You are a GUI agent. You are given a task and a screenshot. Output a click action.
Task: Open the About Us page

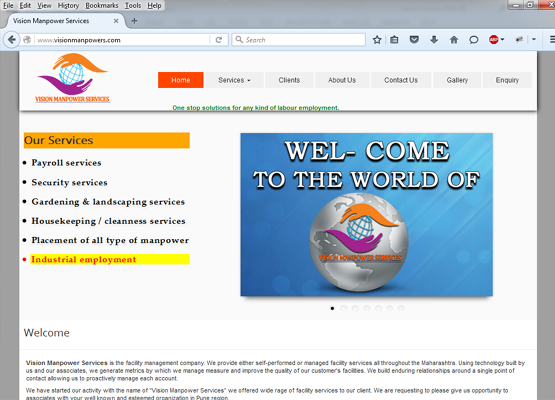(x=342, y=80)
